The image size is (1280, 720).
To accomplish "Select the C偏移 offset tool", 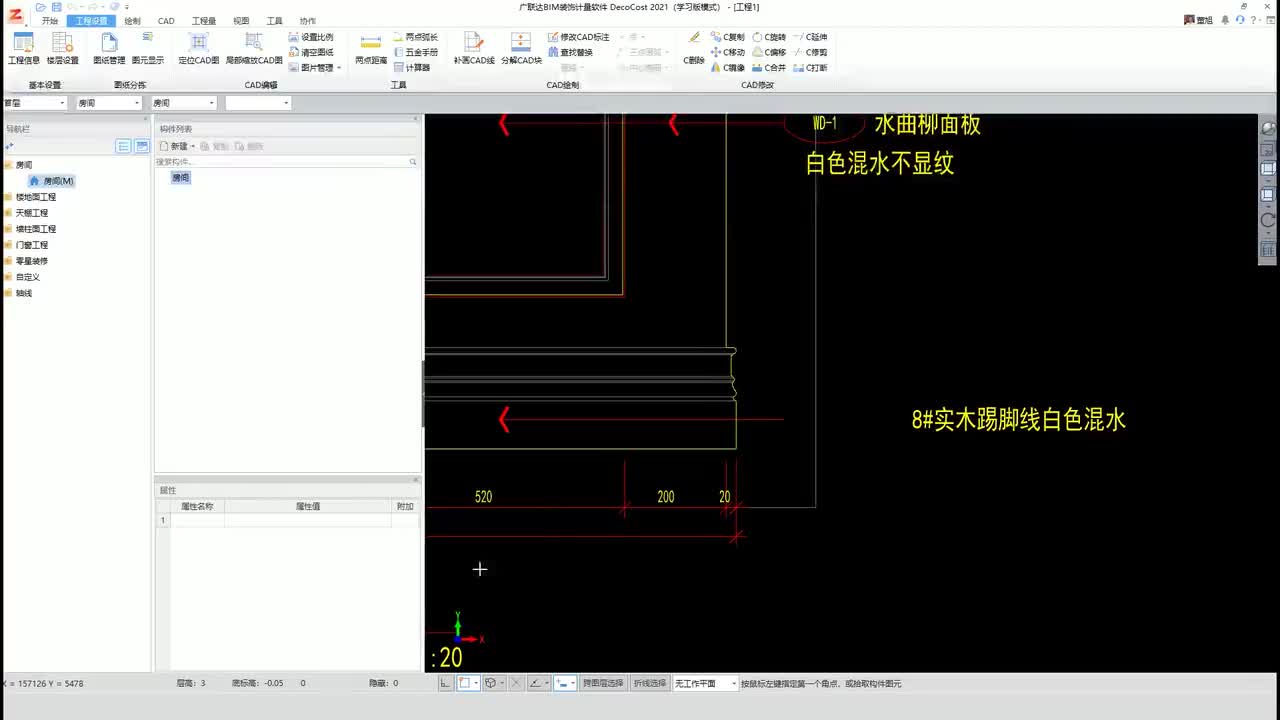I will [769, 52].
